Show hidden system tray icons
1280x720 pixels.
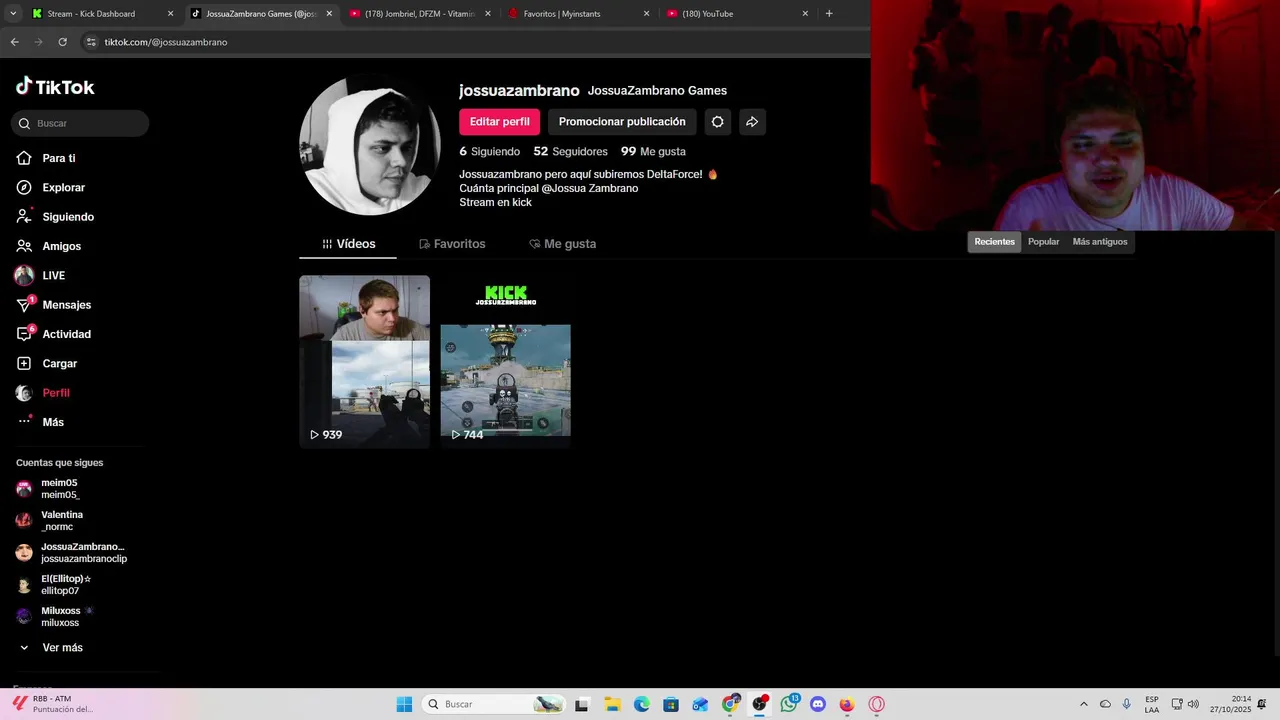pyautogui.click(x=1083, y=704)
